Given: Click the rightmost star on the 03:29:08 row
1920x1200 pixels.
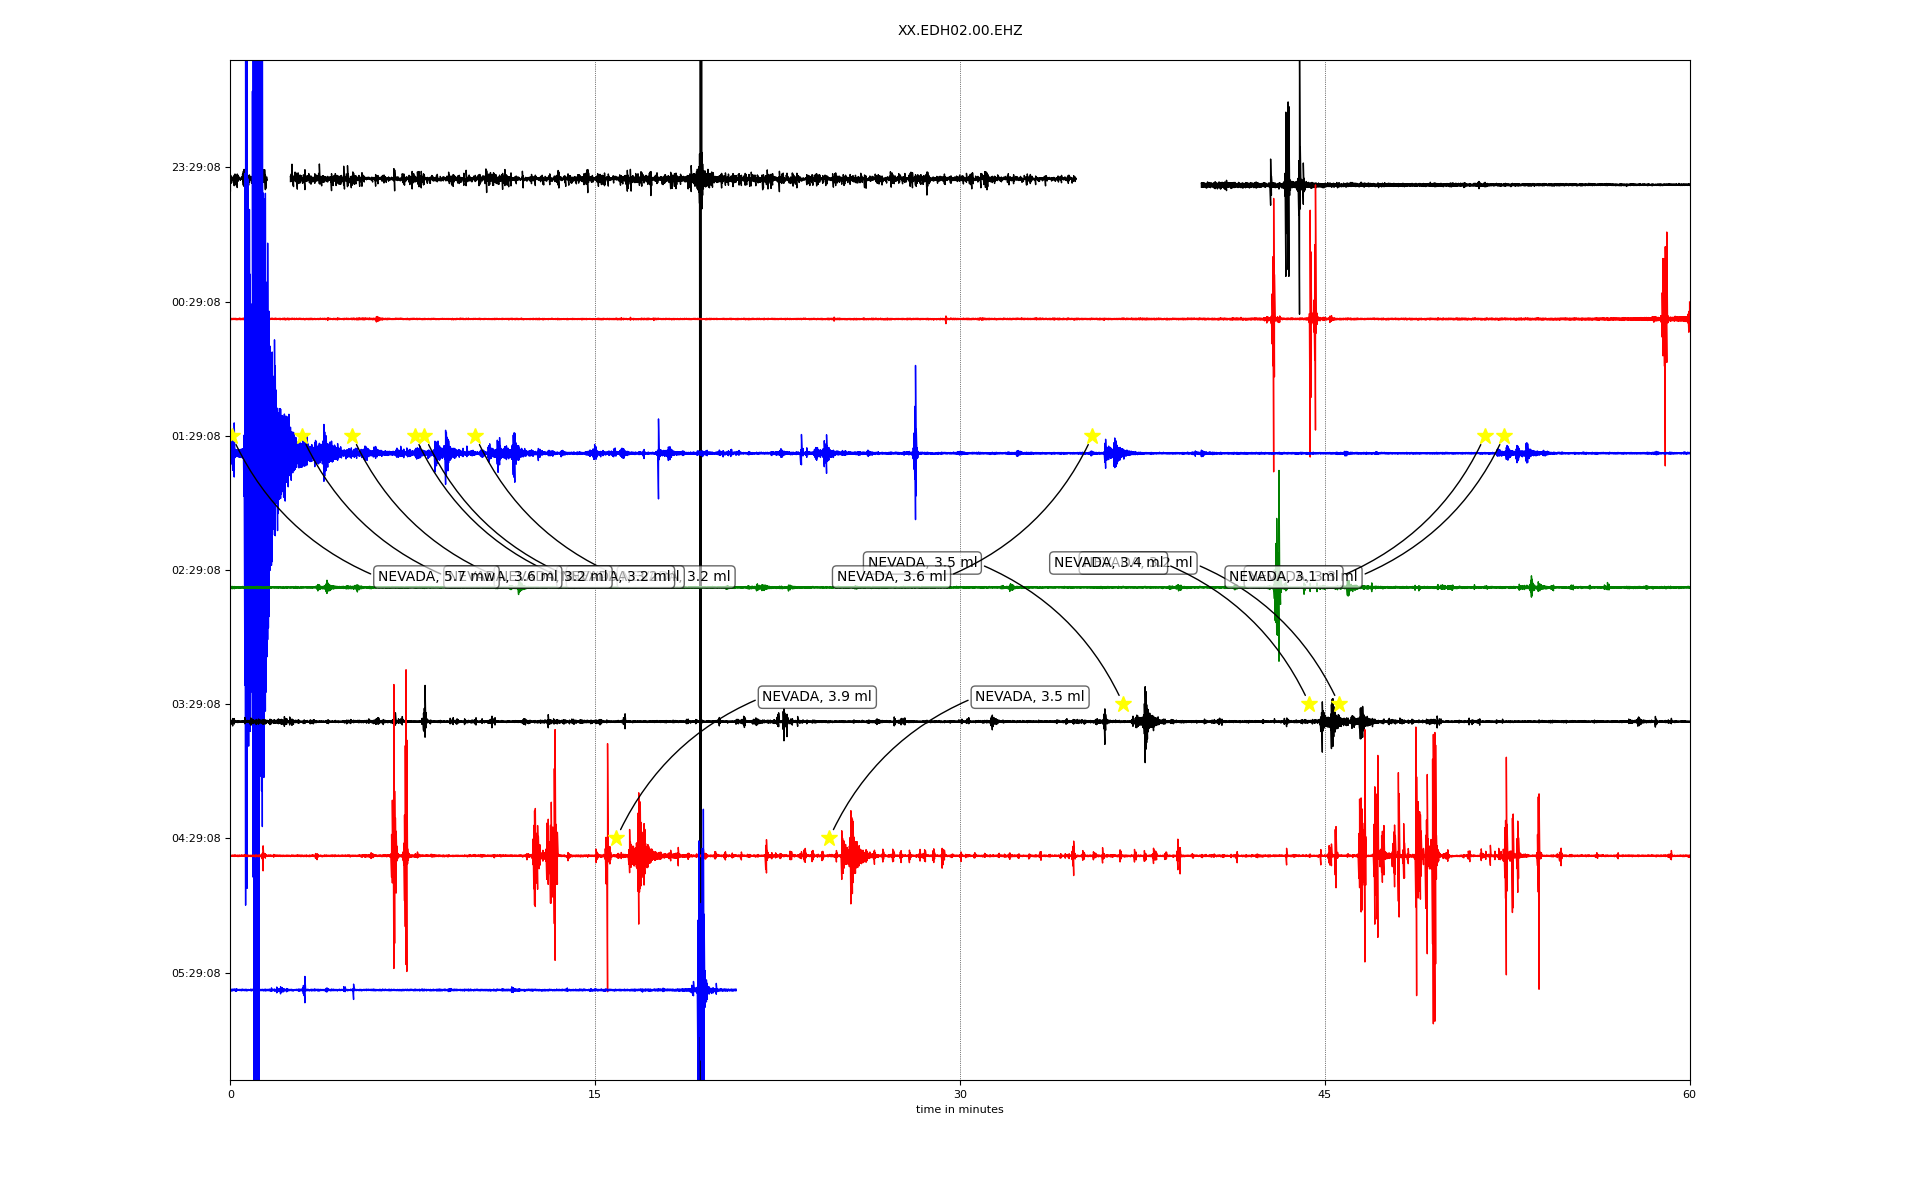Looking at the screenshot, I should 1339,704.
